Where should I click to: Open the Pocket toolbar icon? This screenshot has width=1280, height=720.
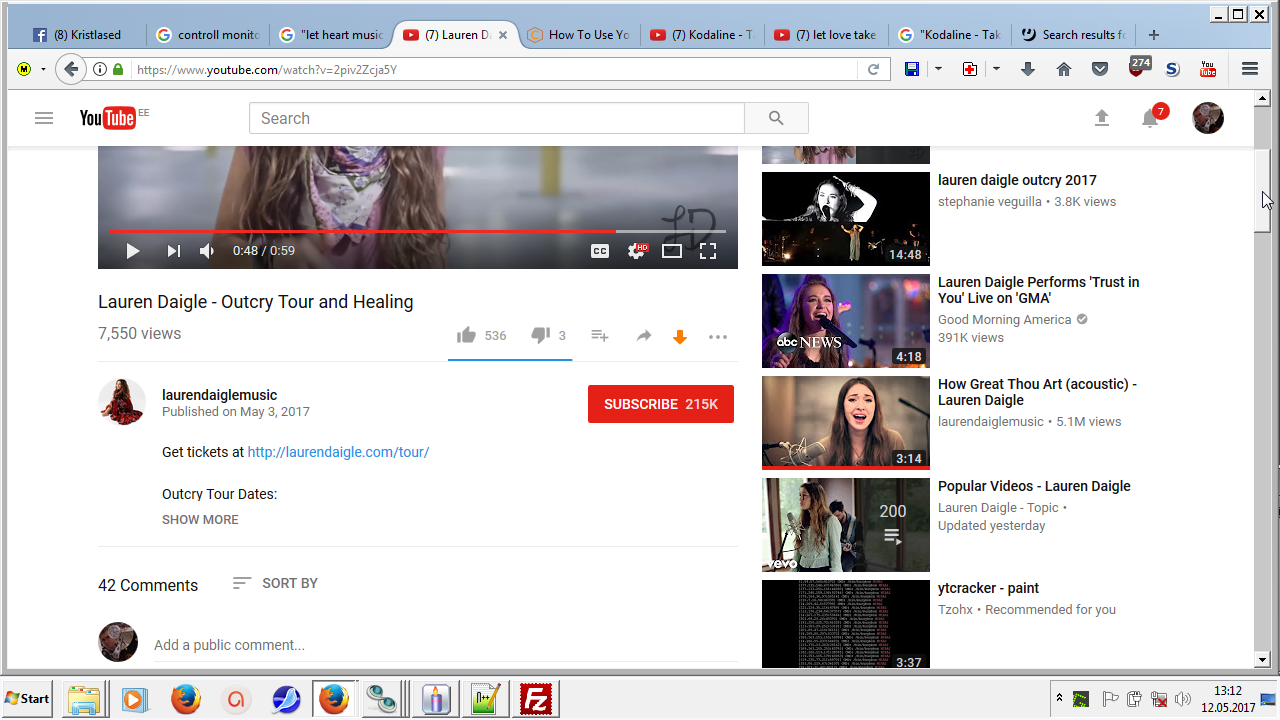[1100, 69]
